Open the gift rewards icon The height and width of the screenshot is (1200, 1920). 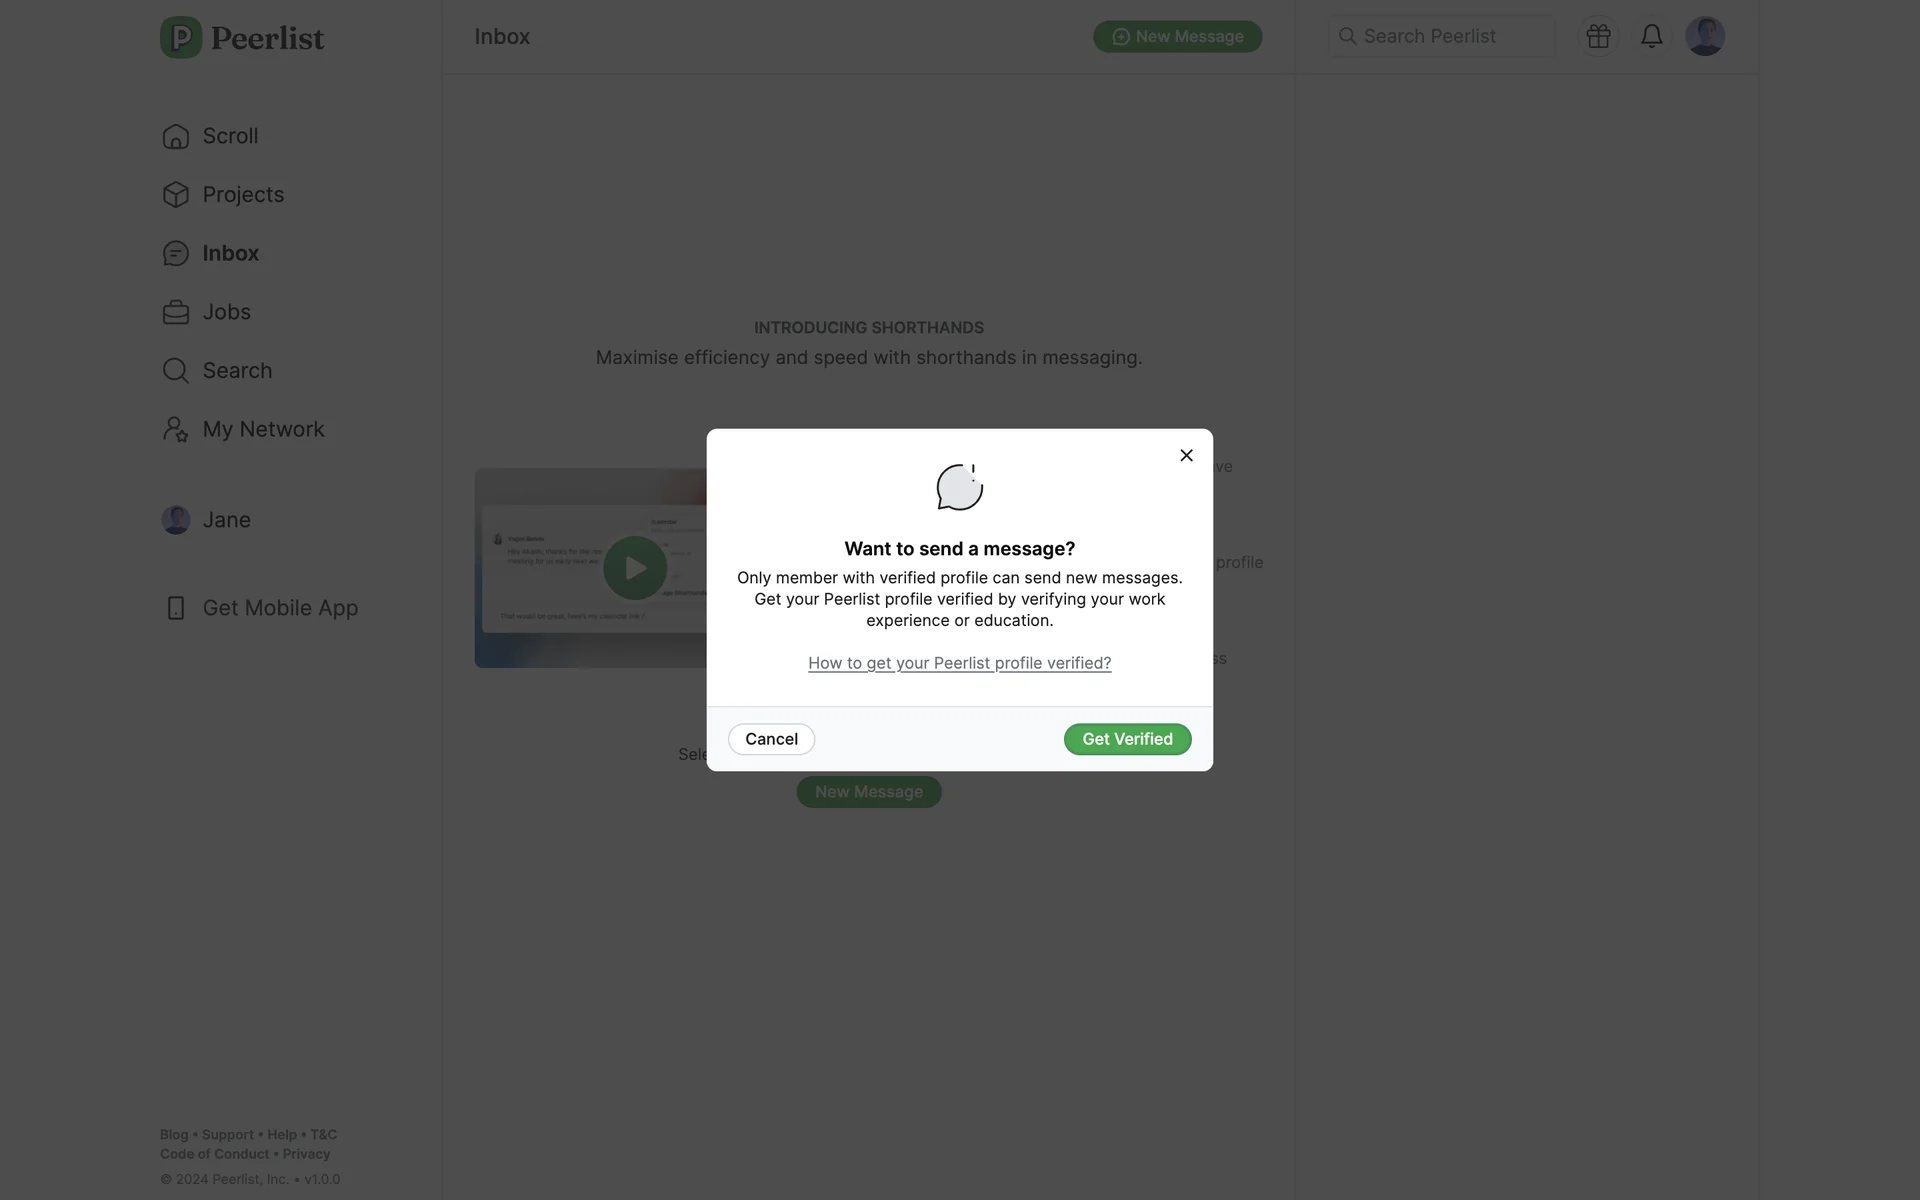point(1598,36)
